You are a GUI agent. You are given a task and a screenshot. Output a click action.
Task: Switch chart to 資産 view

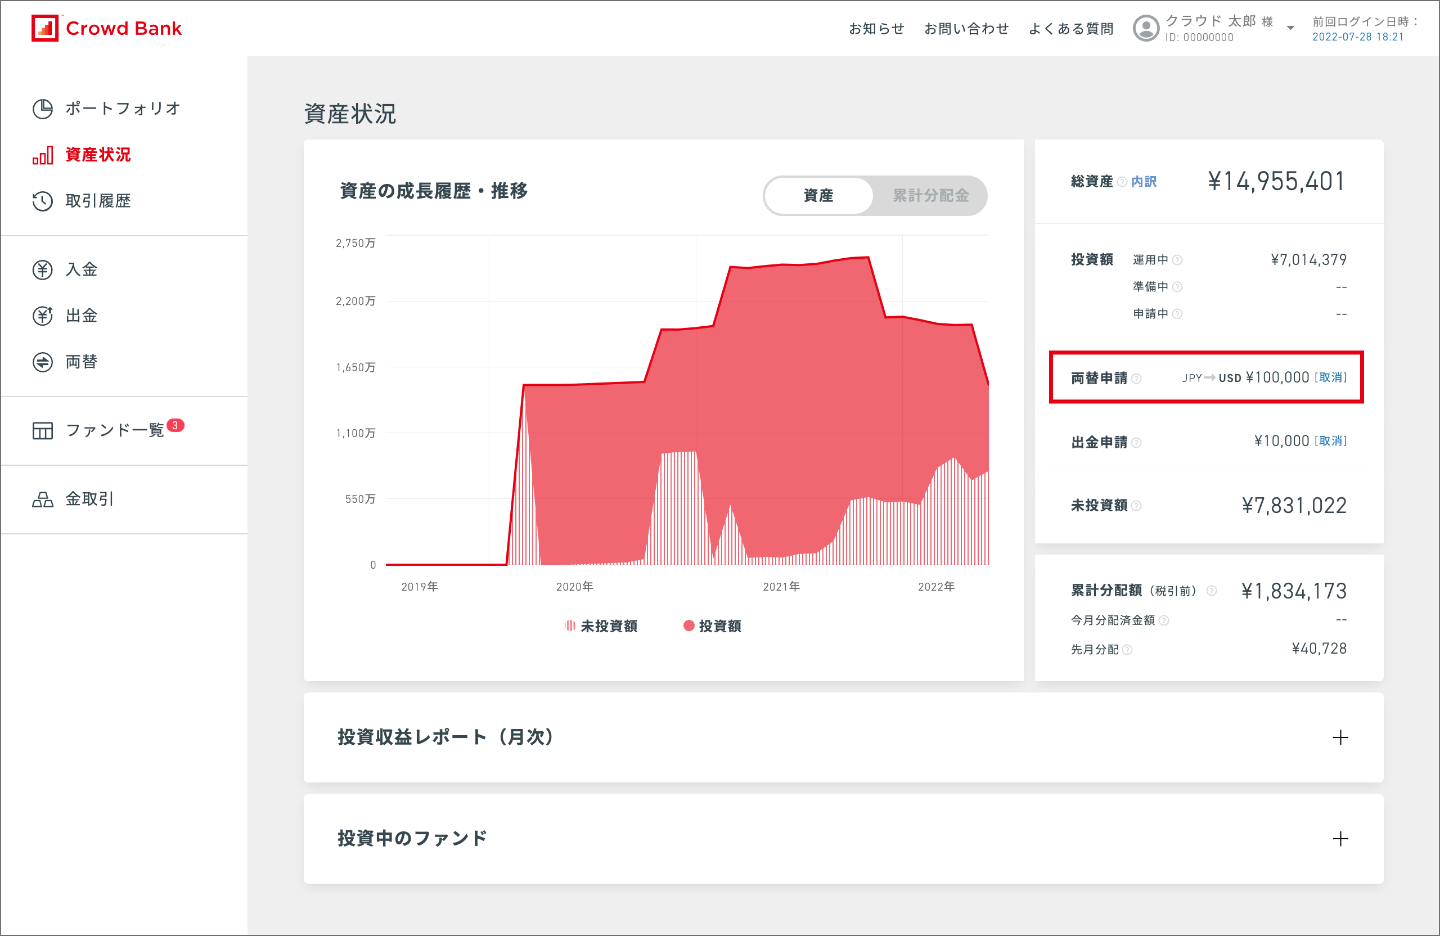pos(818,196)
